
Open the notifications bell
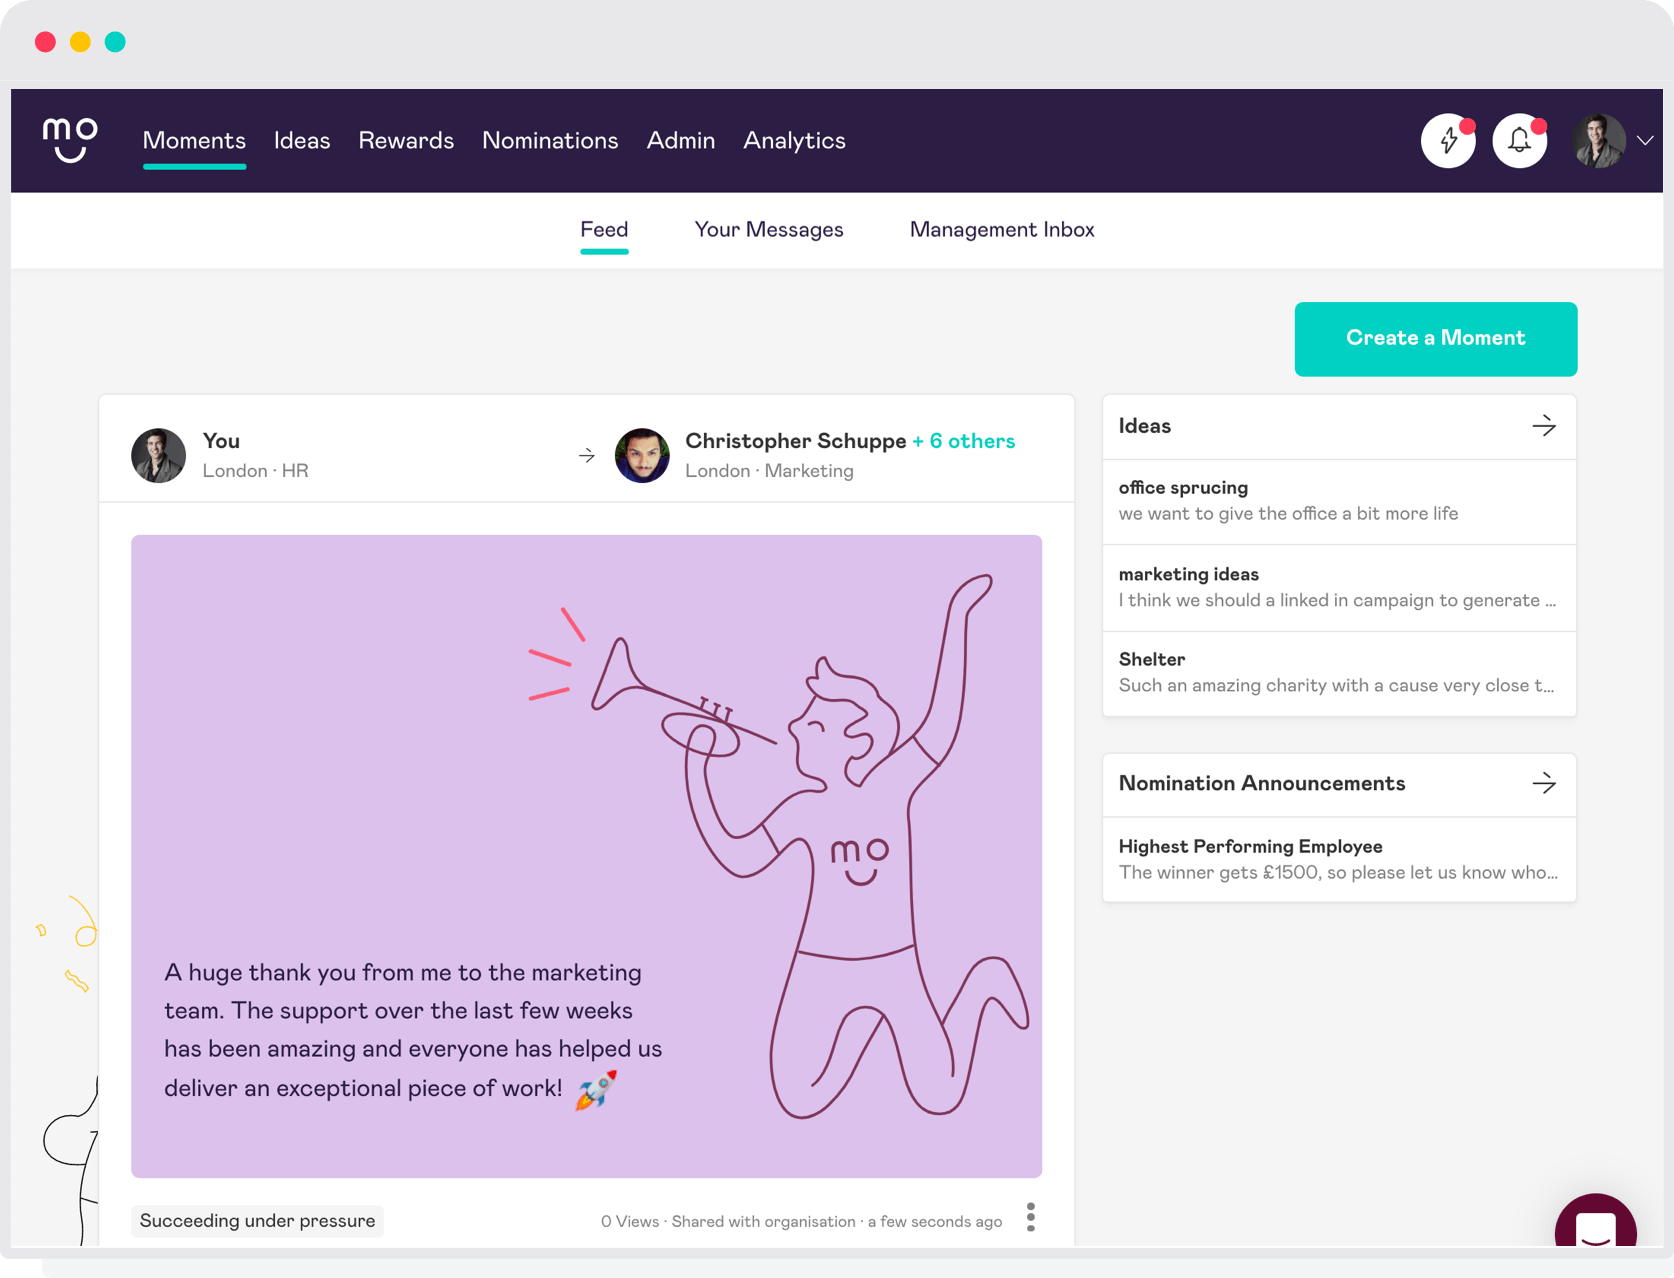click(x=1519, y=141)
